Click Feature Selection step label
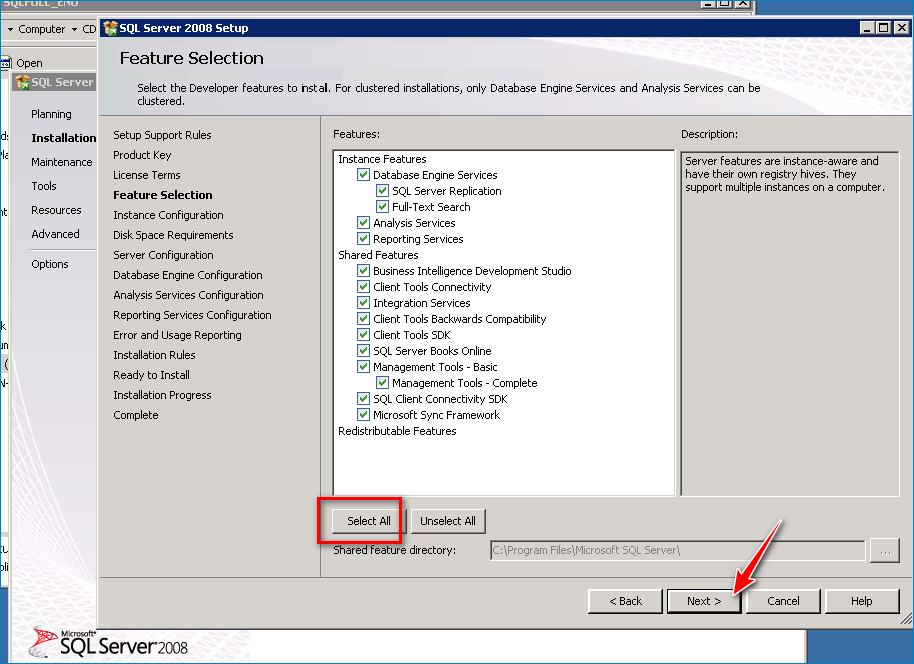 point(163,195)
